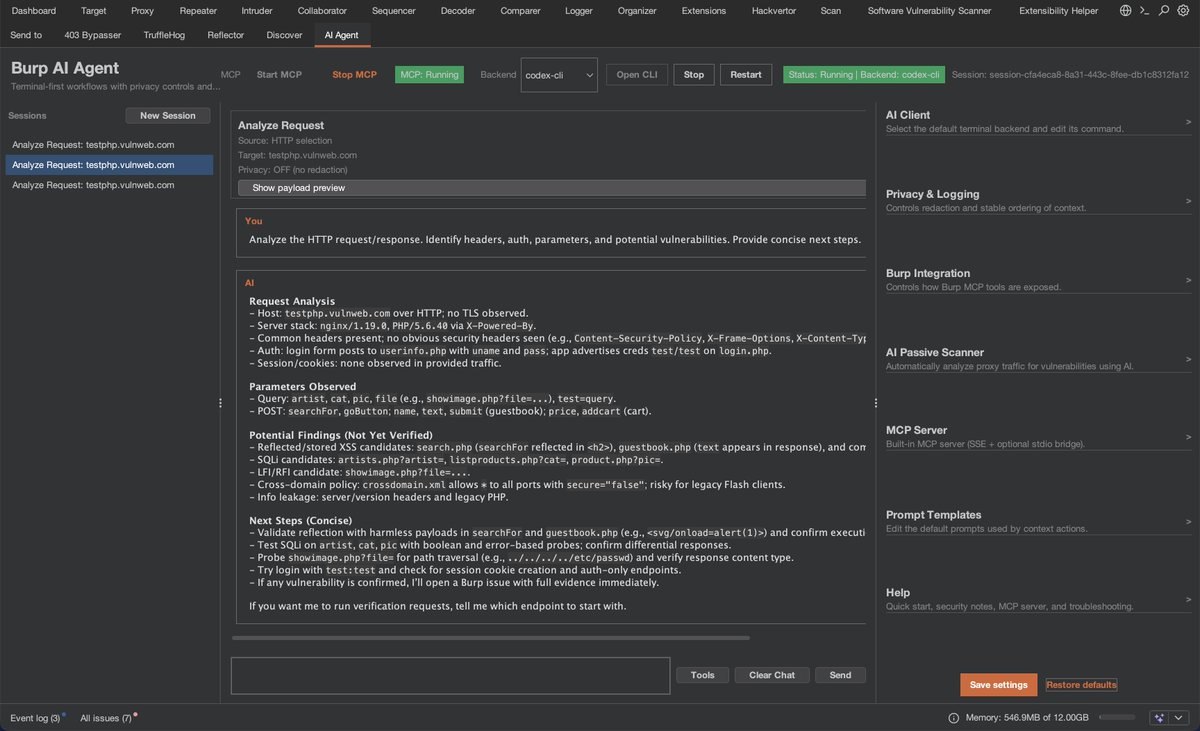1200x731 pixels.
Task: Open the Scan tab
Action: point(830,11)
